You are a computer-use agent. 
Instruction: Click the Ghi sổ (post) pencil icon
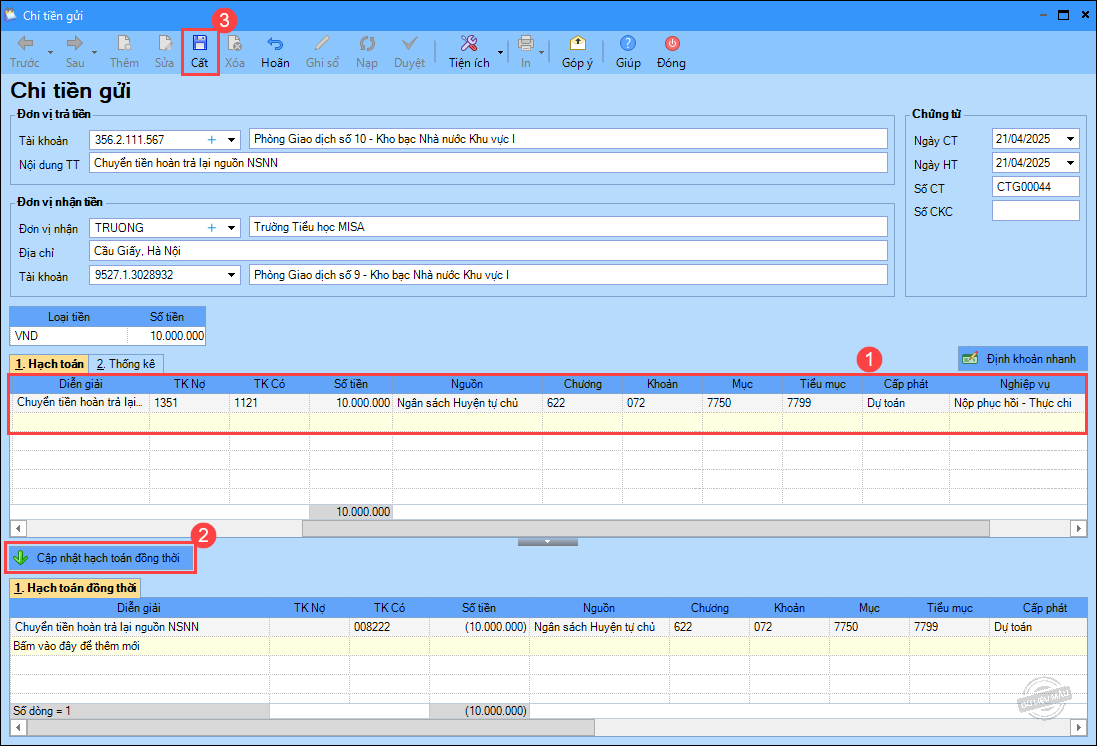(x=322, y=44)
